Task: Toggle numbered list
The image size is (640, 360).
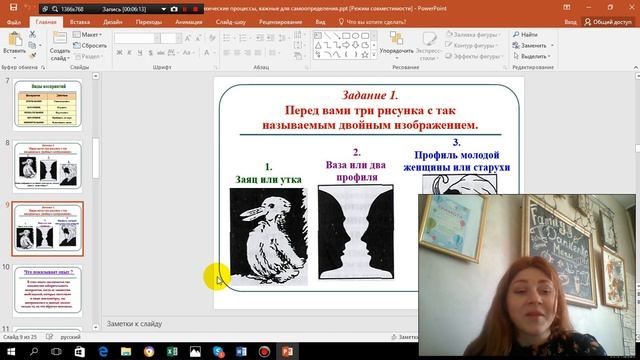Action: click(243, 38)
